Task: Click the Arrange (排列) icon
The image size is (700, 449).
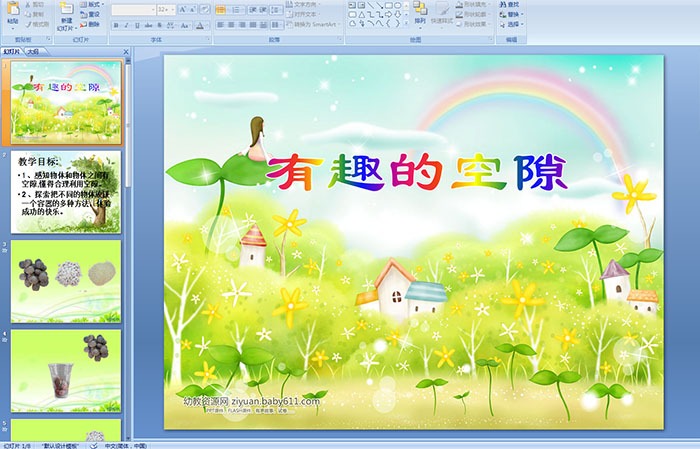Action: [x=419, y=12]
